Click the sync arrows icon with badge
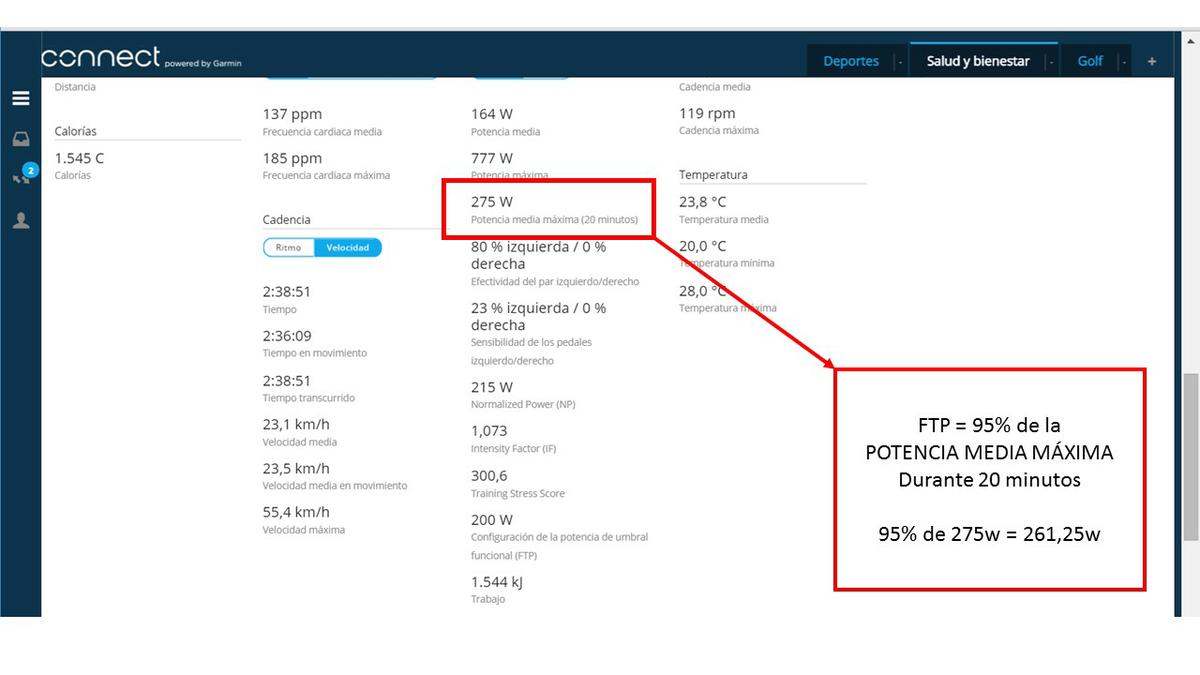 (21, 177)
